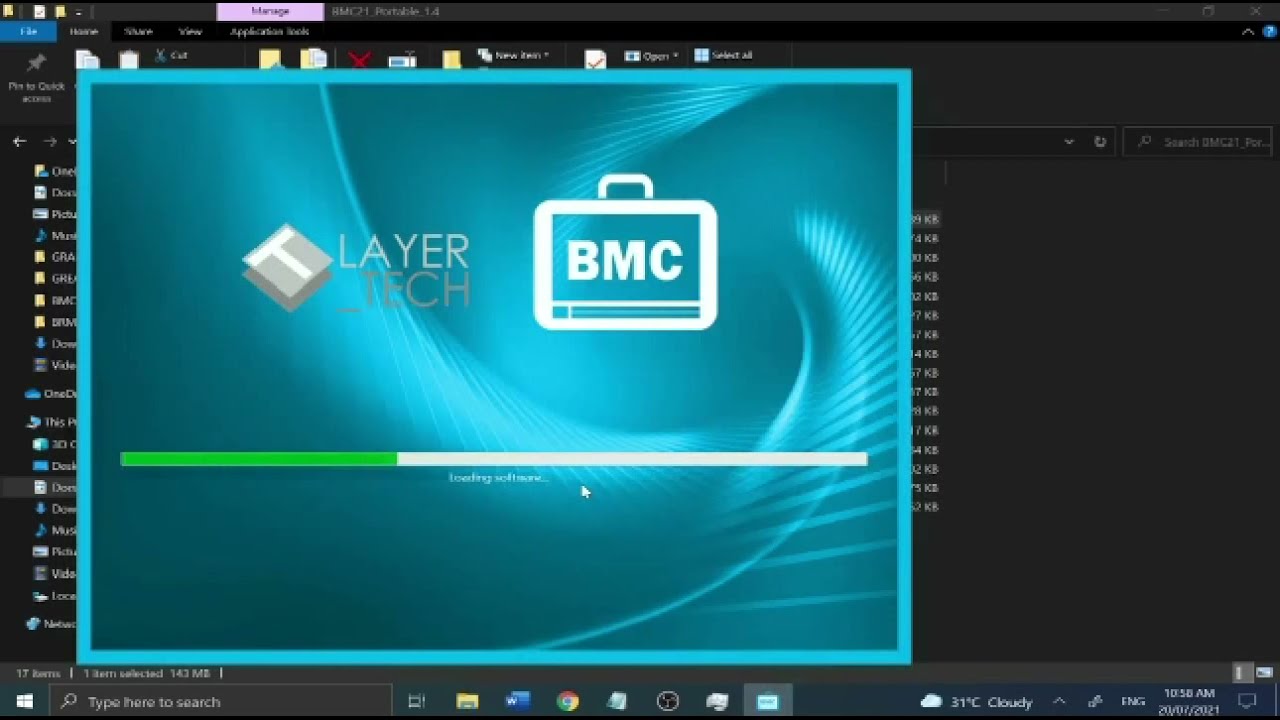Viewport: 1280px width, 720px height.
Task: Go back with the Back arrow
Action: click(x=19, y=142)
